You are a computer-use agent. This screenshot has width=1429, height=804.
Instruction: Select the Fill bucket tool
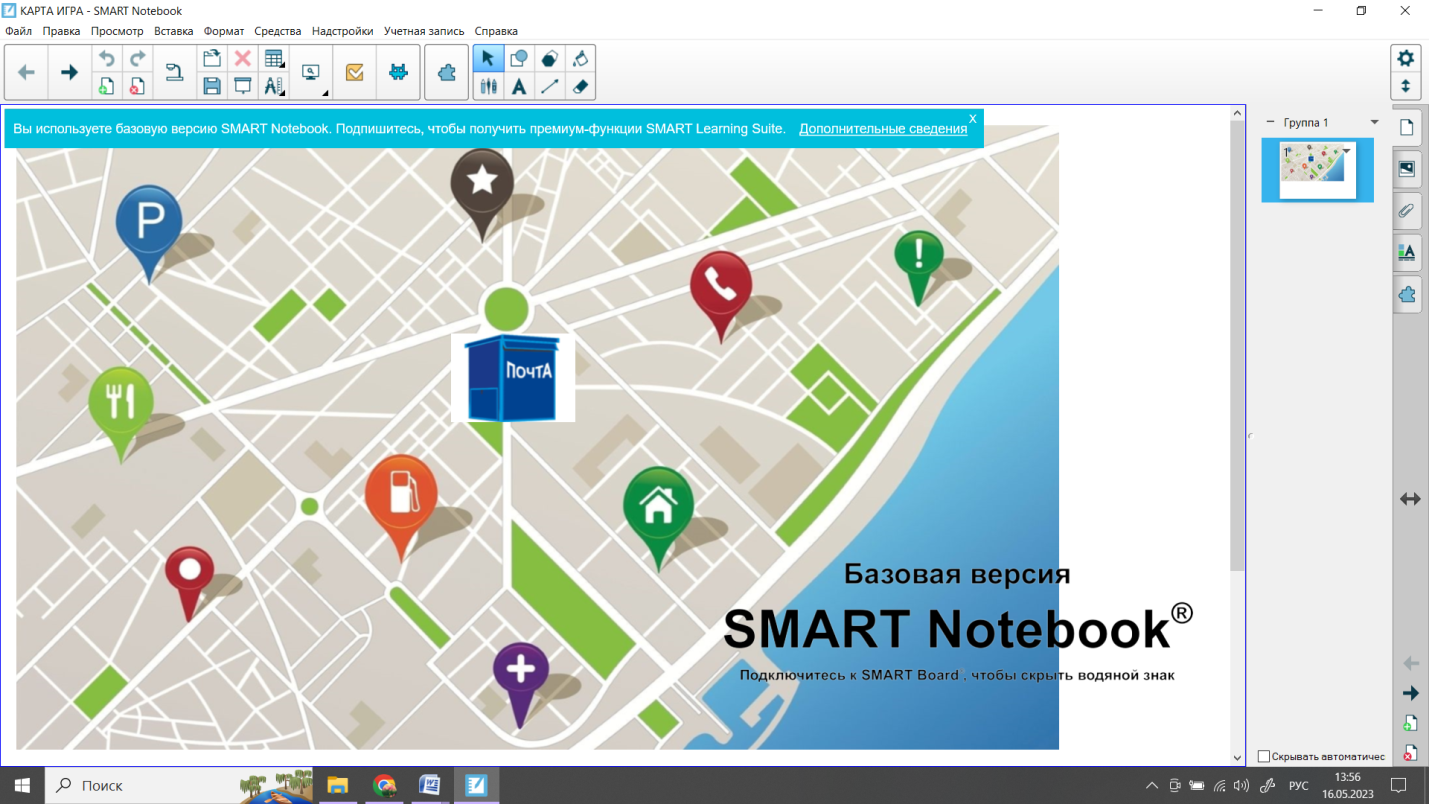coord(580,59)
